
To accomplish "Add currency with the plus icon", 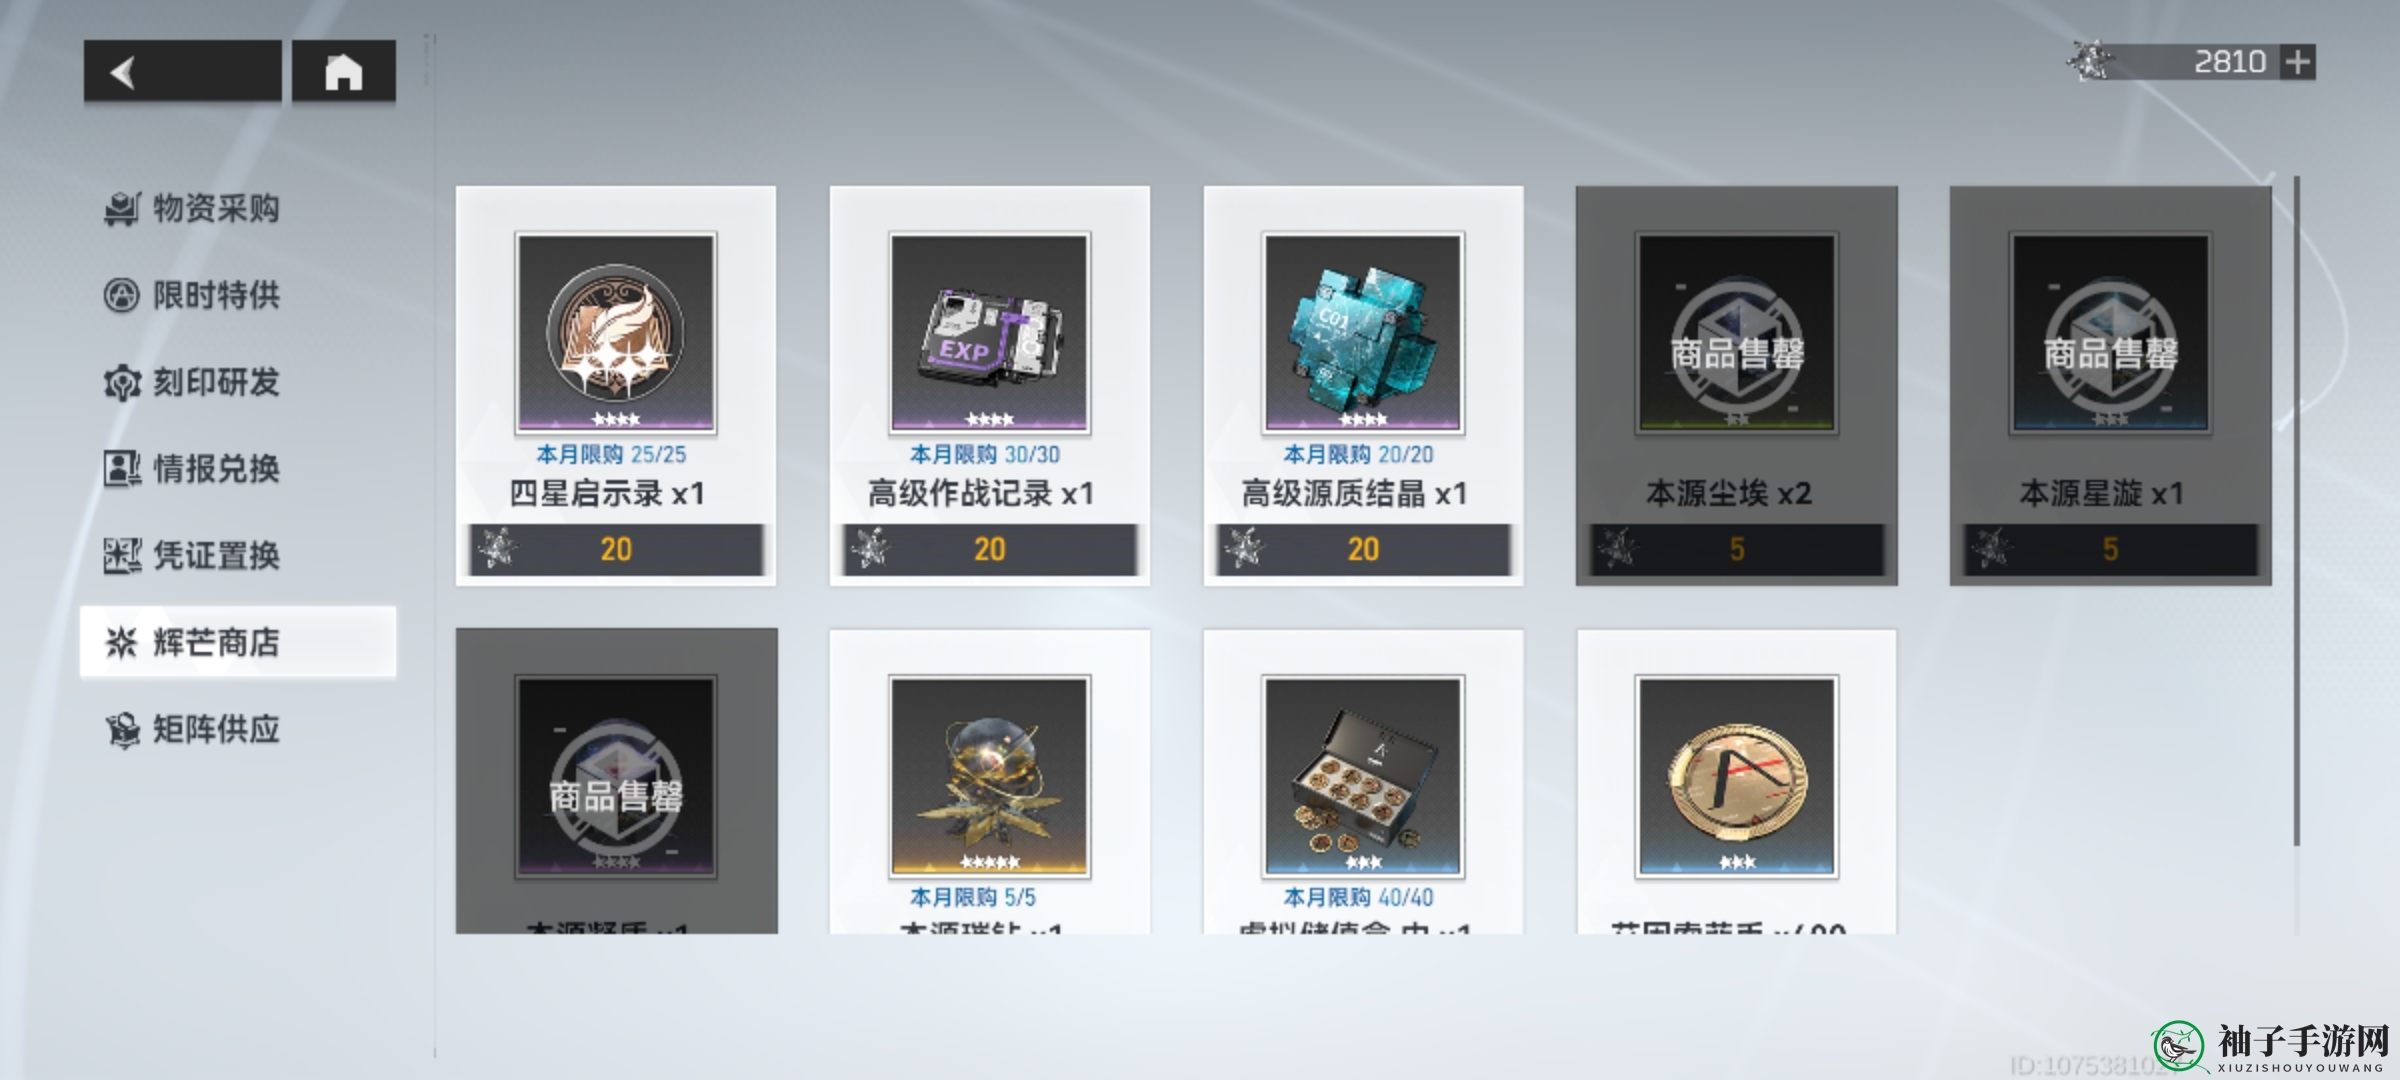I will pos(2298,62).
